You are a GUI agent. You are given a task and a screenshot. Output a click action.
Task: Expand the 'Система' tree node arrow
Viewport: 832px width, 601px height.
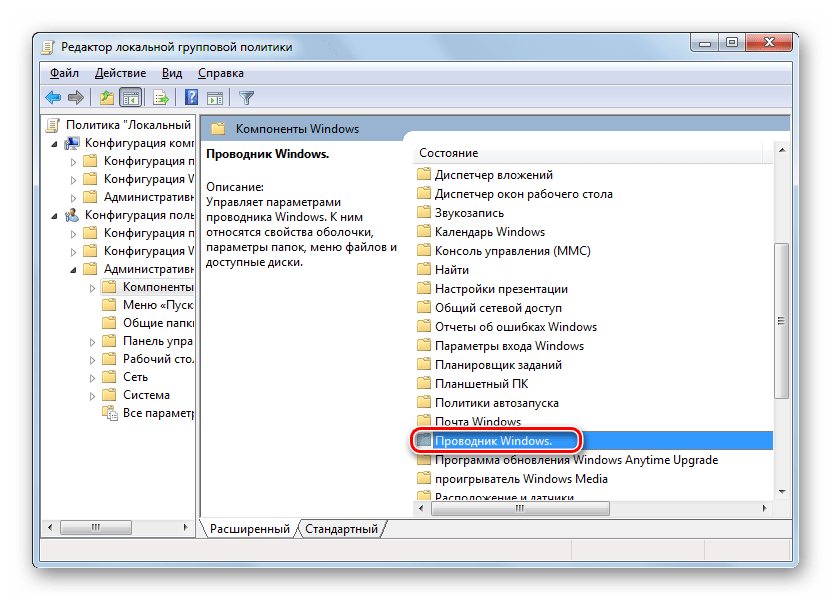[x=90, y=395]
